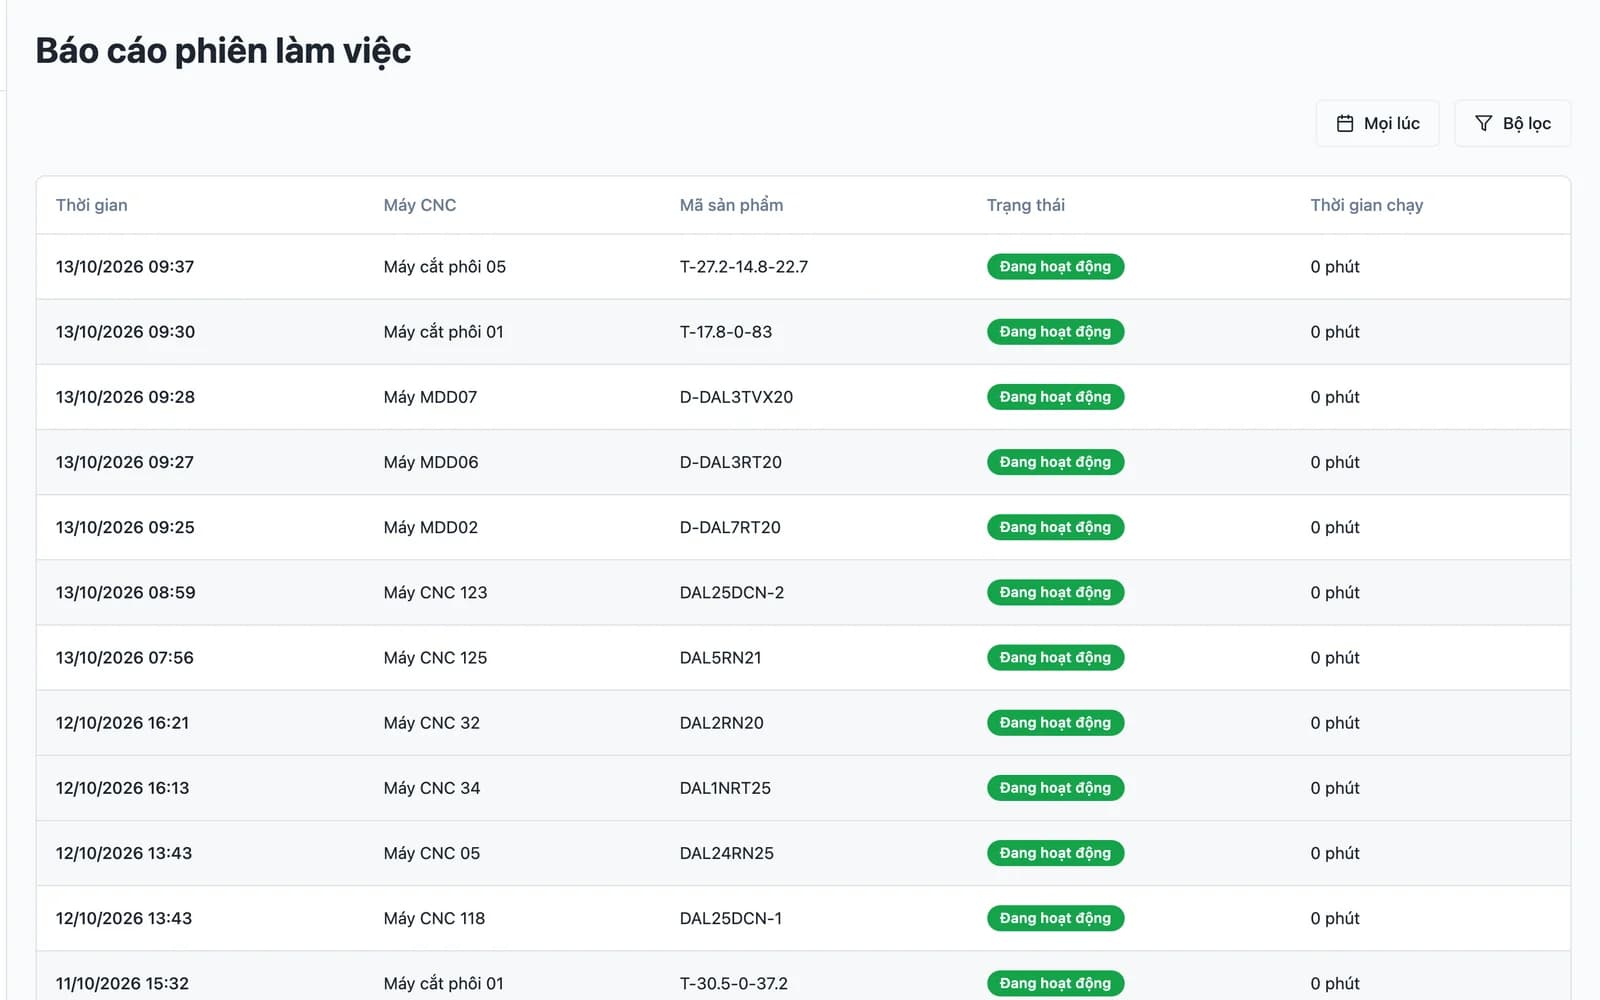
Task: Click product code DAL25DCN-2
Action: click(732, 592)
